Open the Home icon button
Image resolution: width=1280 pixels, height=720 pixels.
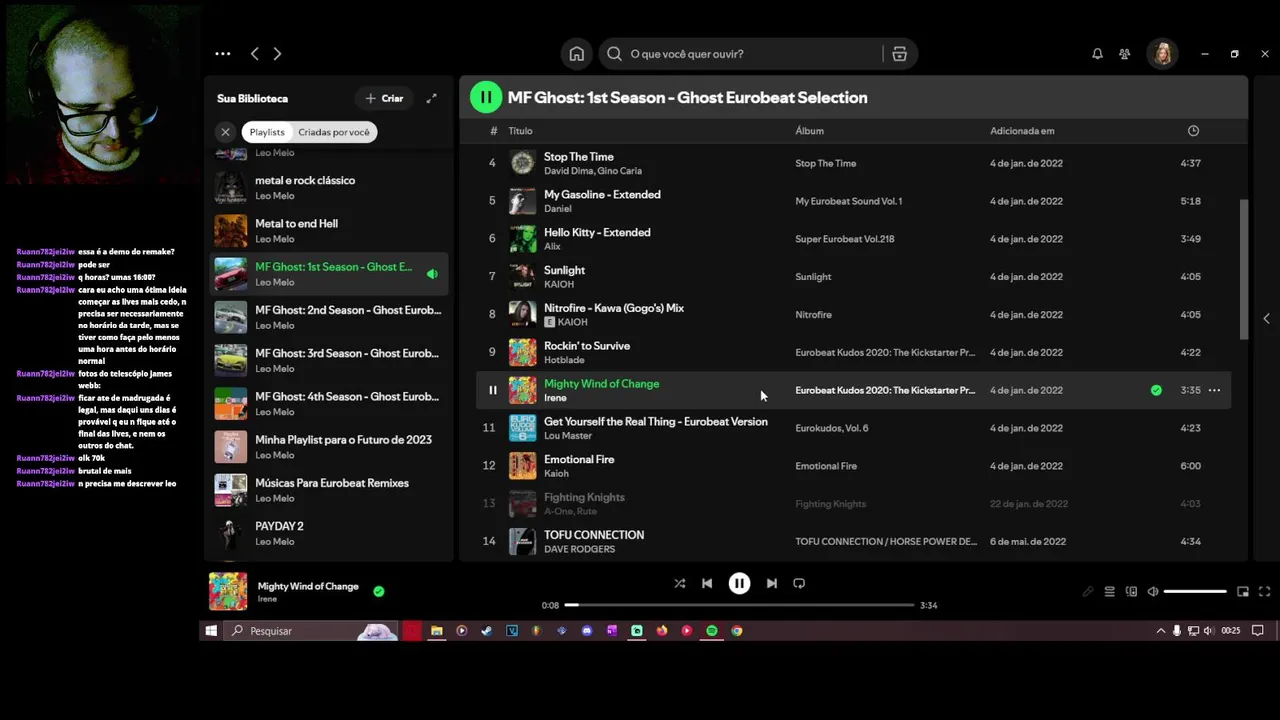pos(576,54)
